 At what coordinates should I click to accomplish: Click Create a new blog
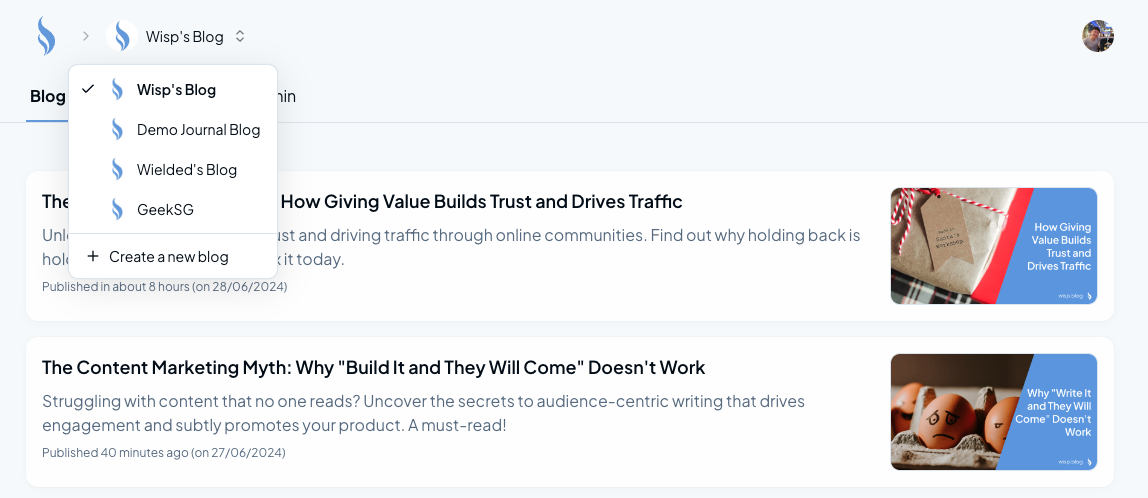168,257
